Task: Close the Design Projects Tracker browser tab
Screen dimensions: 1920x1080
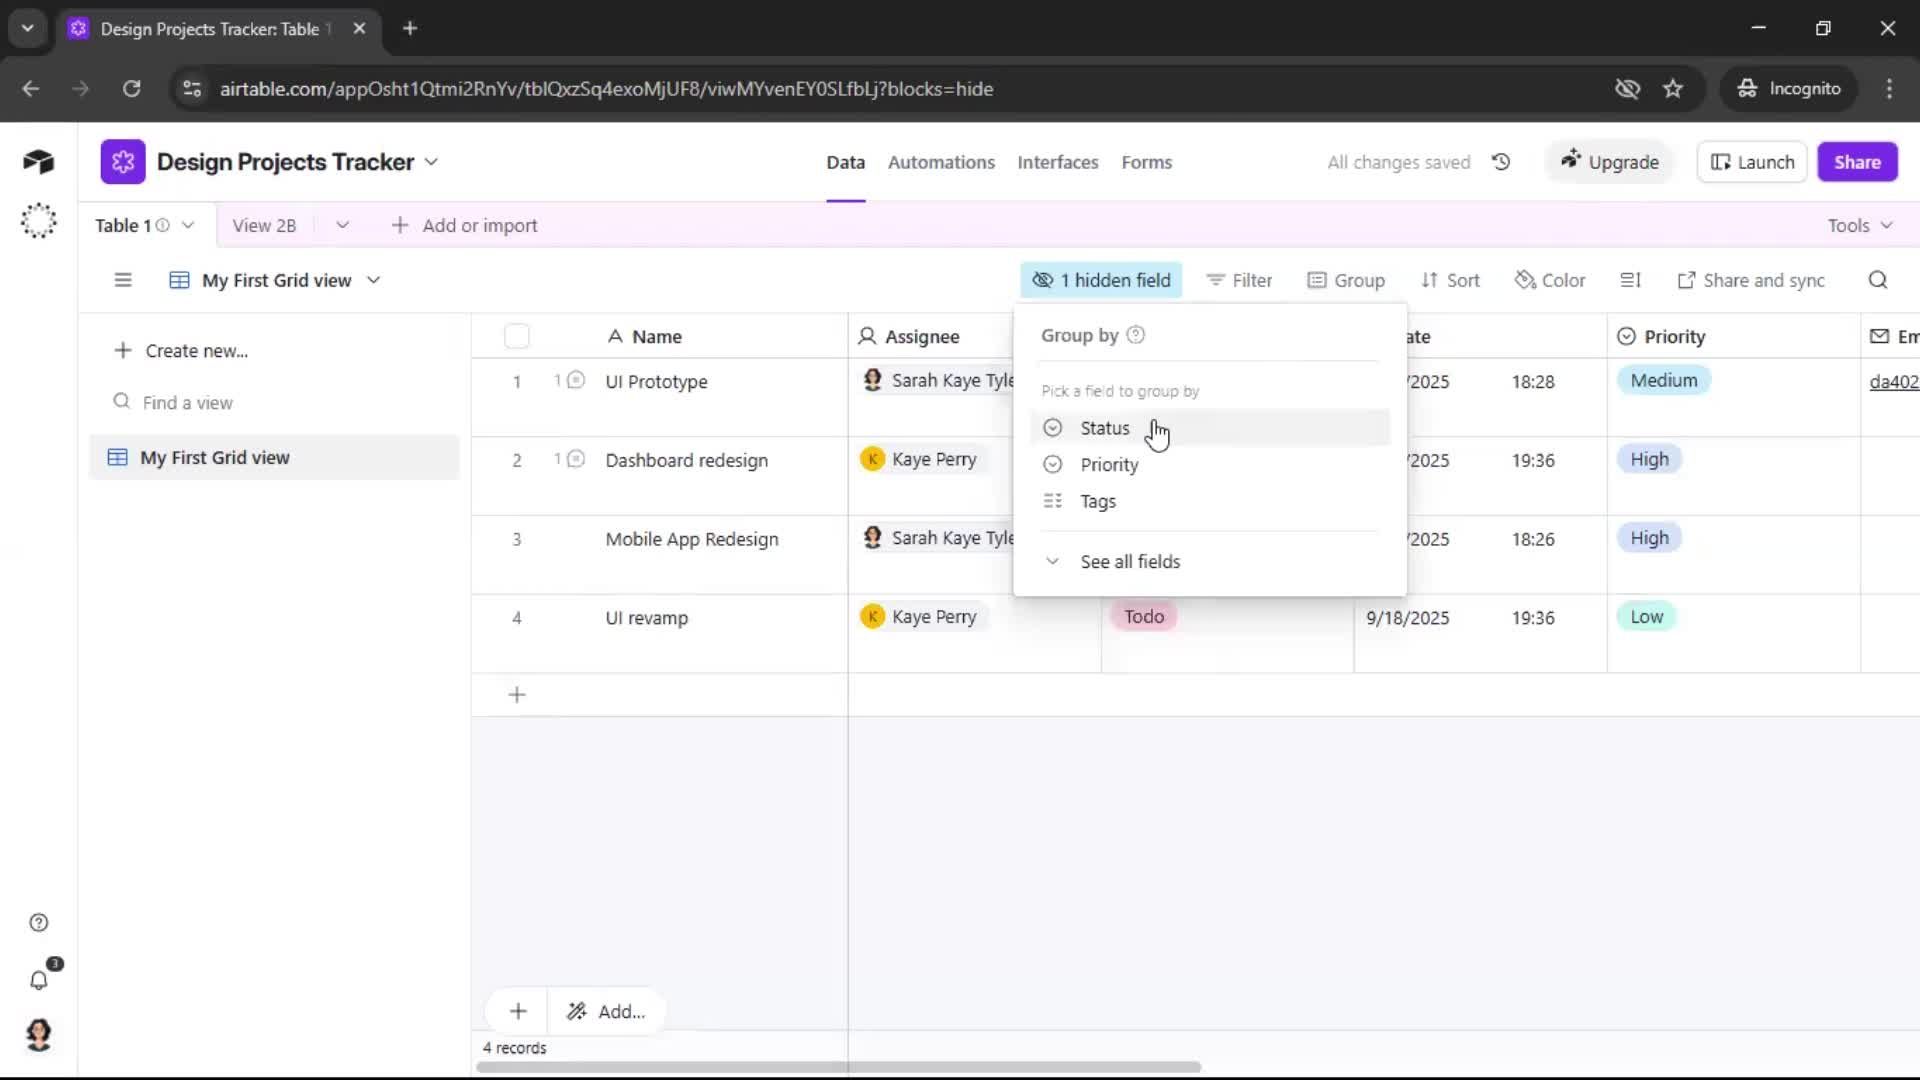Action: (359, 29)
